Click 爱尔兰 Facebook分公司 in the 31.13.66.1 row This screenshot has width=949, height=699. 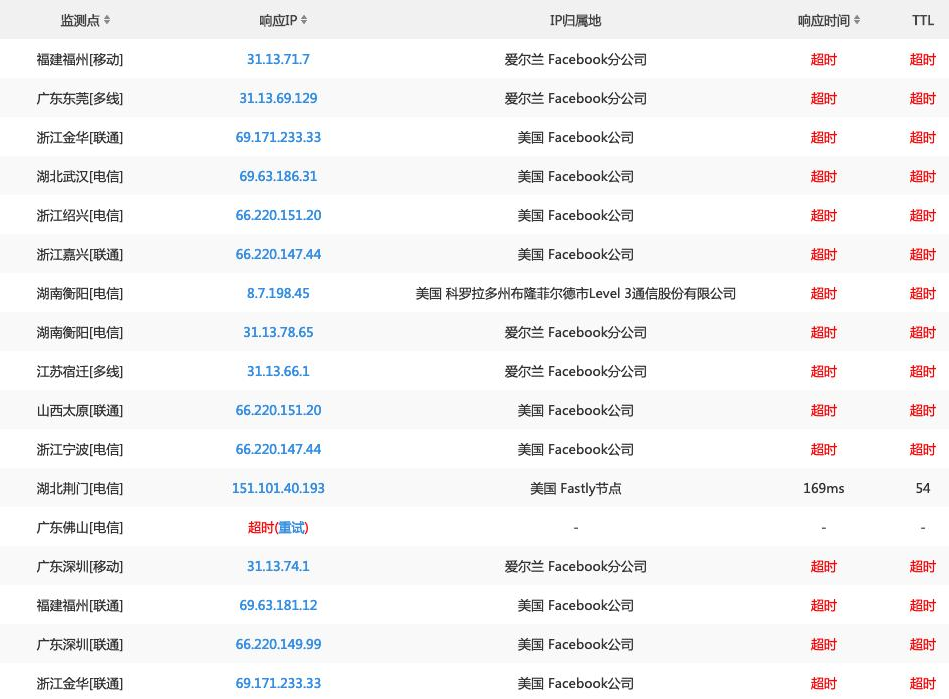coord(576,371)
